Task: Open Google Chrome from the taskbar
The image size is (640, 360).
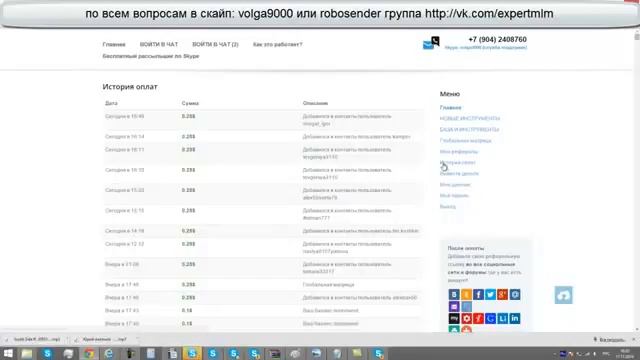Action: 89,353
